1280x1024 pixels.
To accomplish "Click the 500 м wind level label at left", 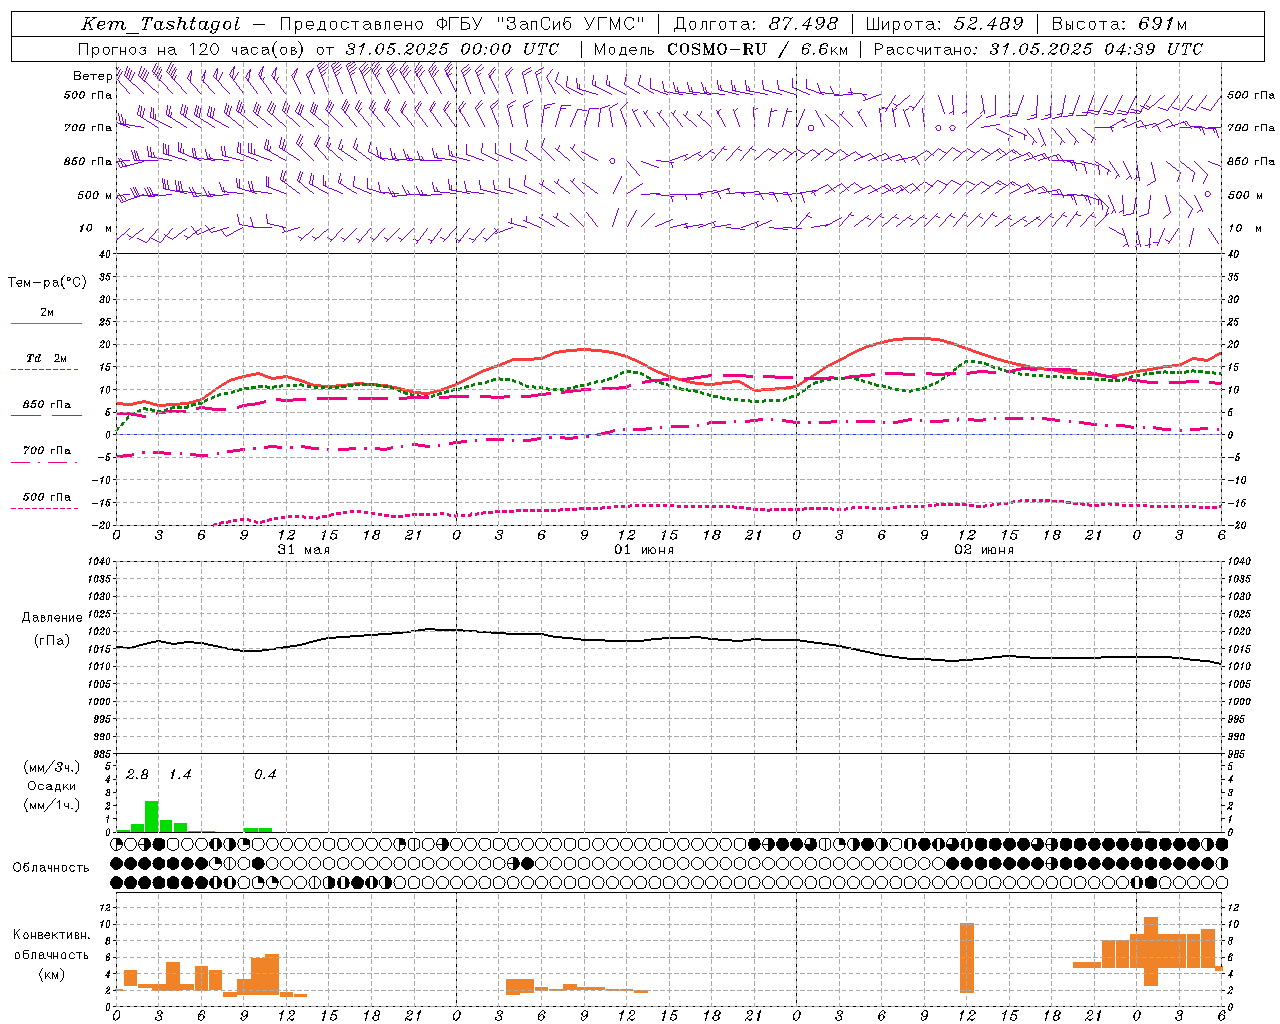I will [94, 195].
